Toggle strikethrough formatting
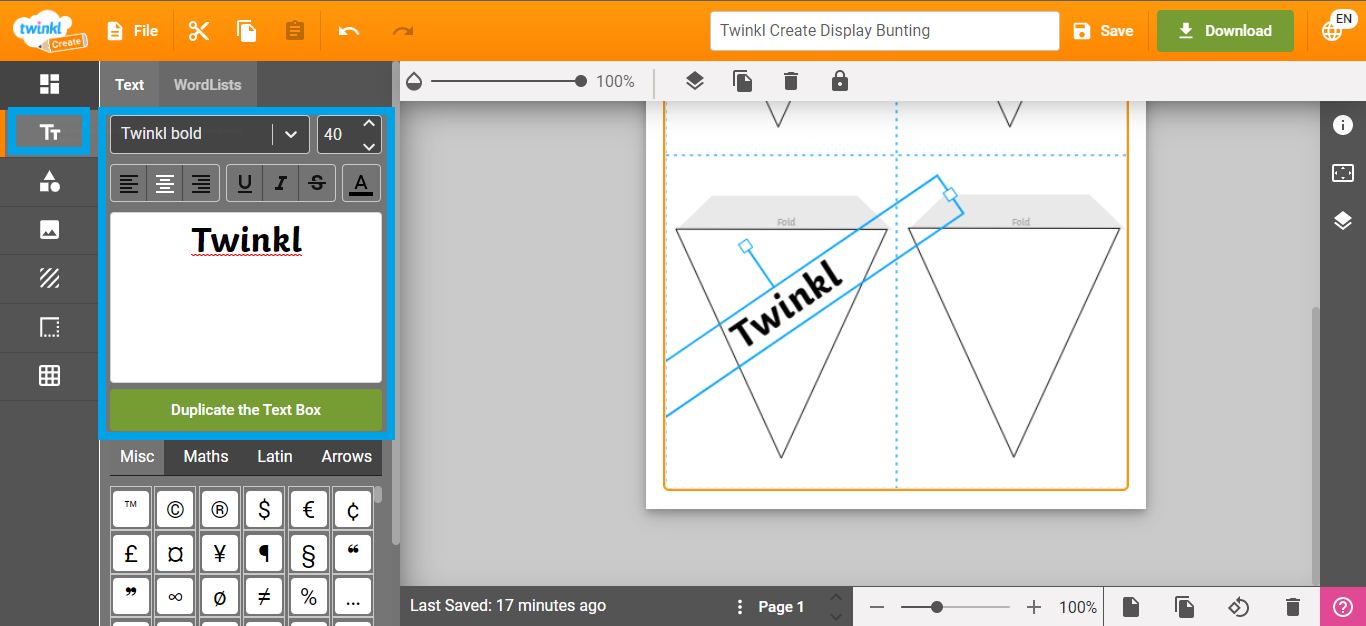This screenshot has width=1366, height=626. click(317, 183)
